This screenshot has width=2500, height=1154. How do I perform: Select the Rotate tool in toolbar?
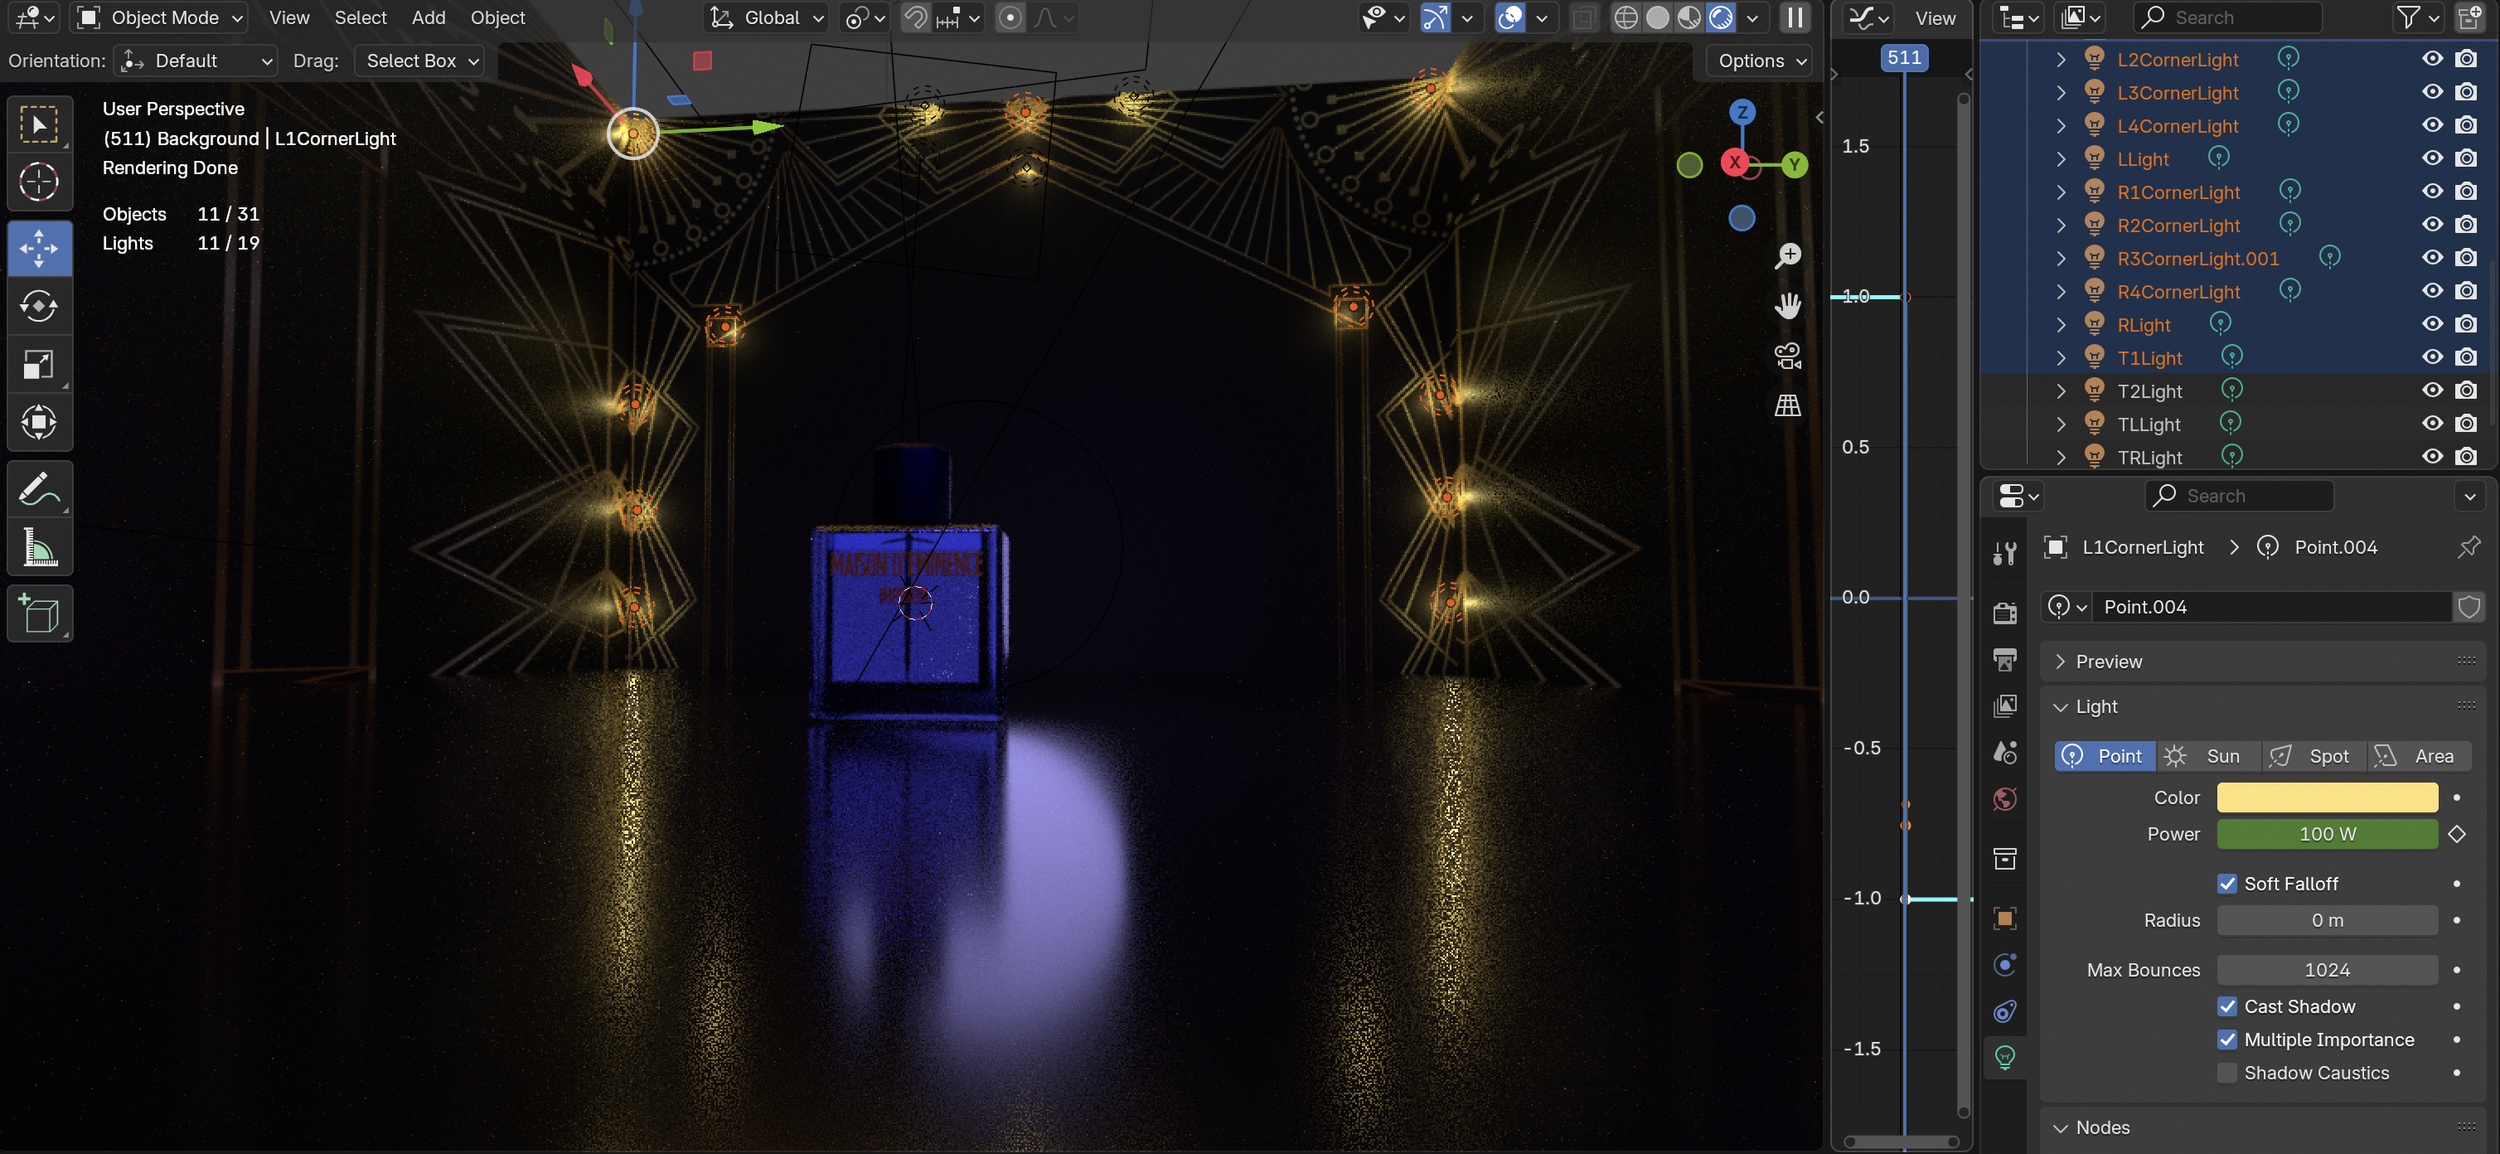tap(39, 306)
